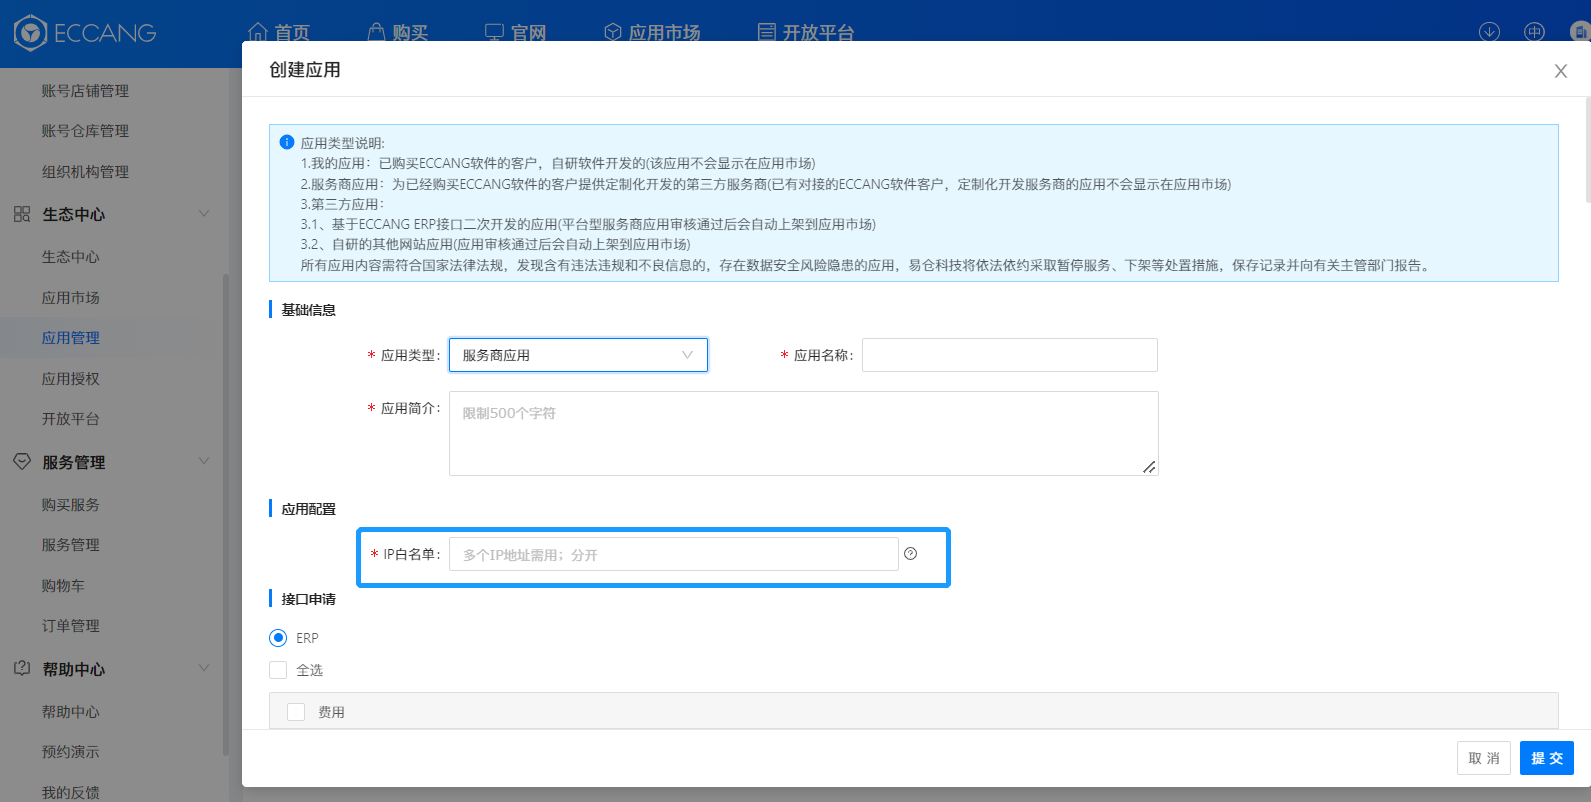Screen dimensions: 1591x802
Task: Open 订单管理 in the sidebar
Action: 70,626
